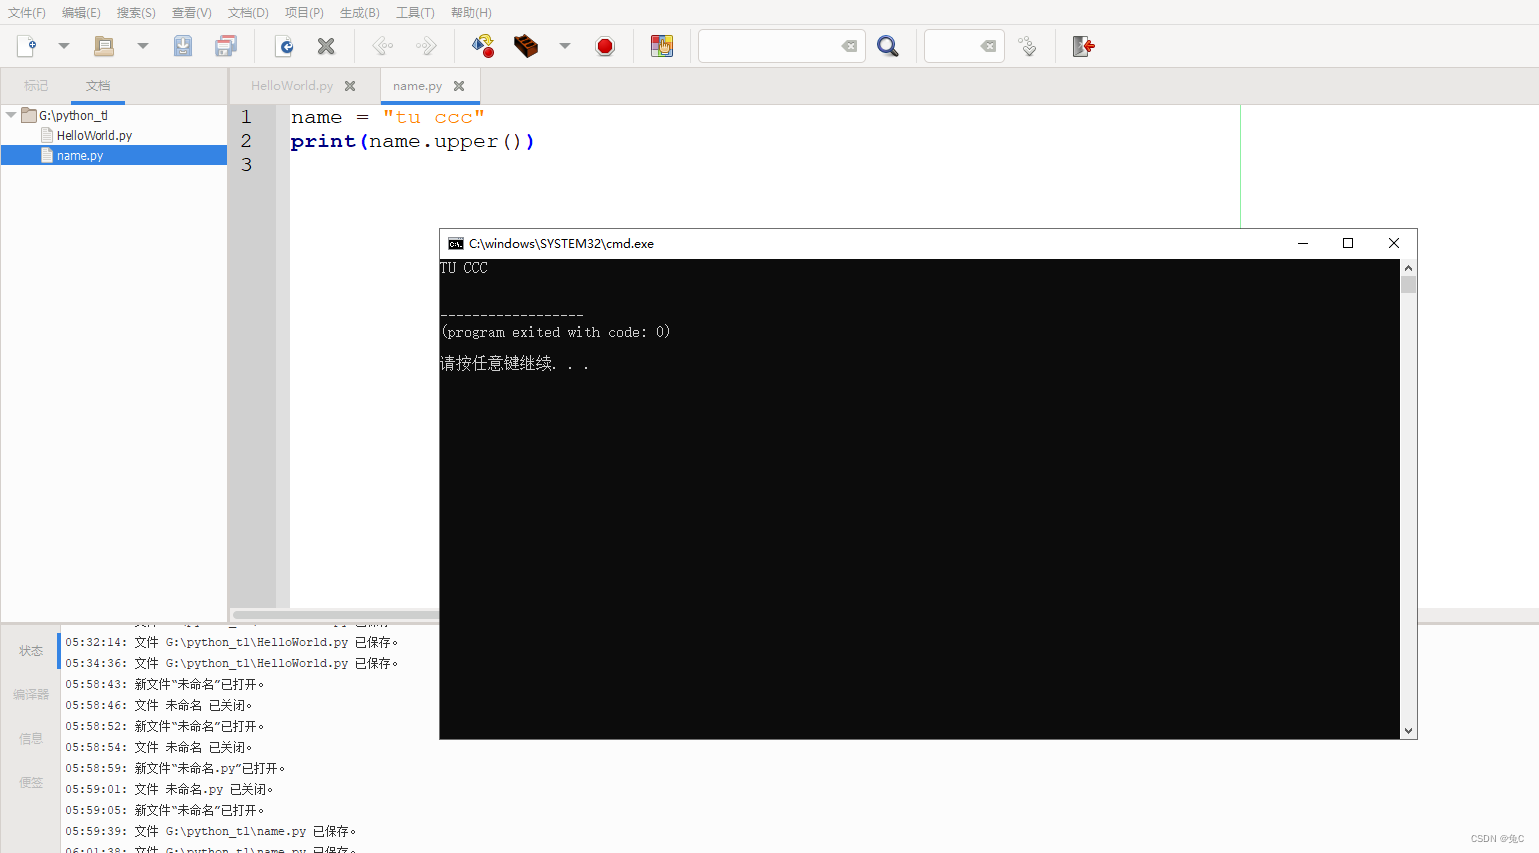Open new-file template dropdown arrow

click(x=64, y=46)
